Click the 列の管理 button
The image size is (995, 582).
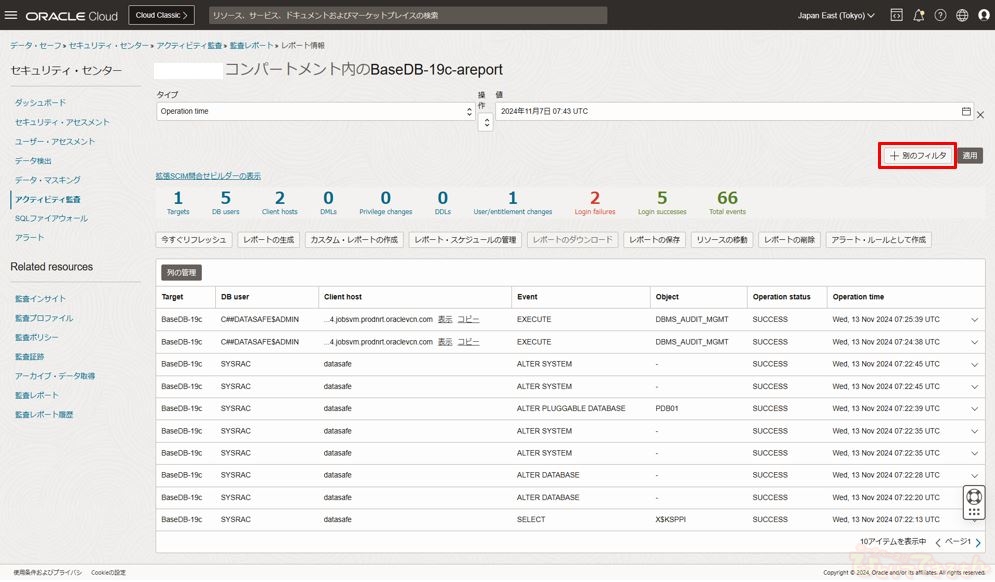[181, 272]
